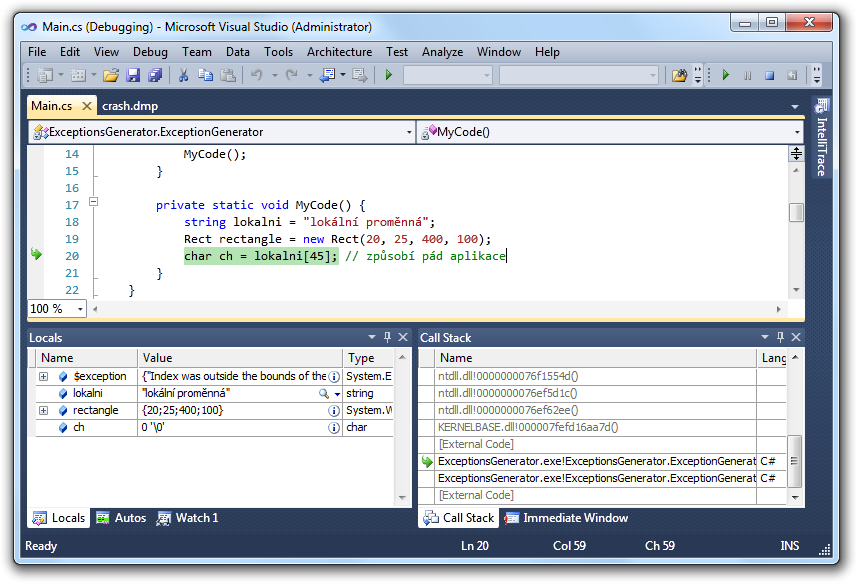Click the Undo arrow icon
Viewport: 857px width, 584px height.
[256, 75]
